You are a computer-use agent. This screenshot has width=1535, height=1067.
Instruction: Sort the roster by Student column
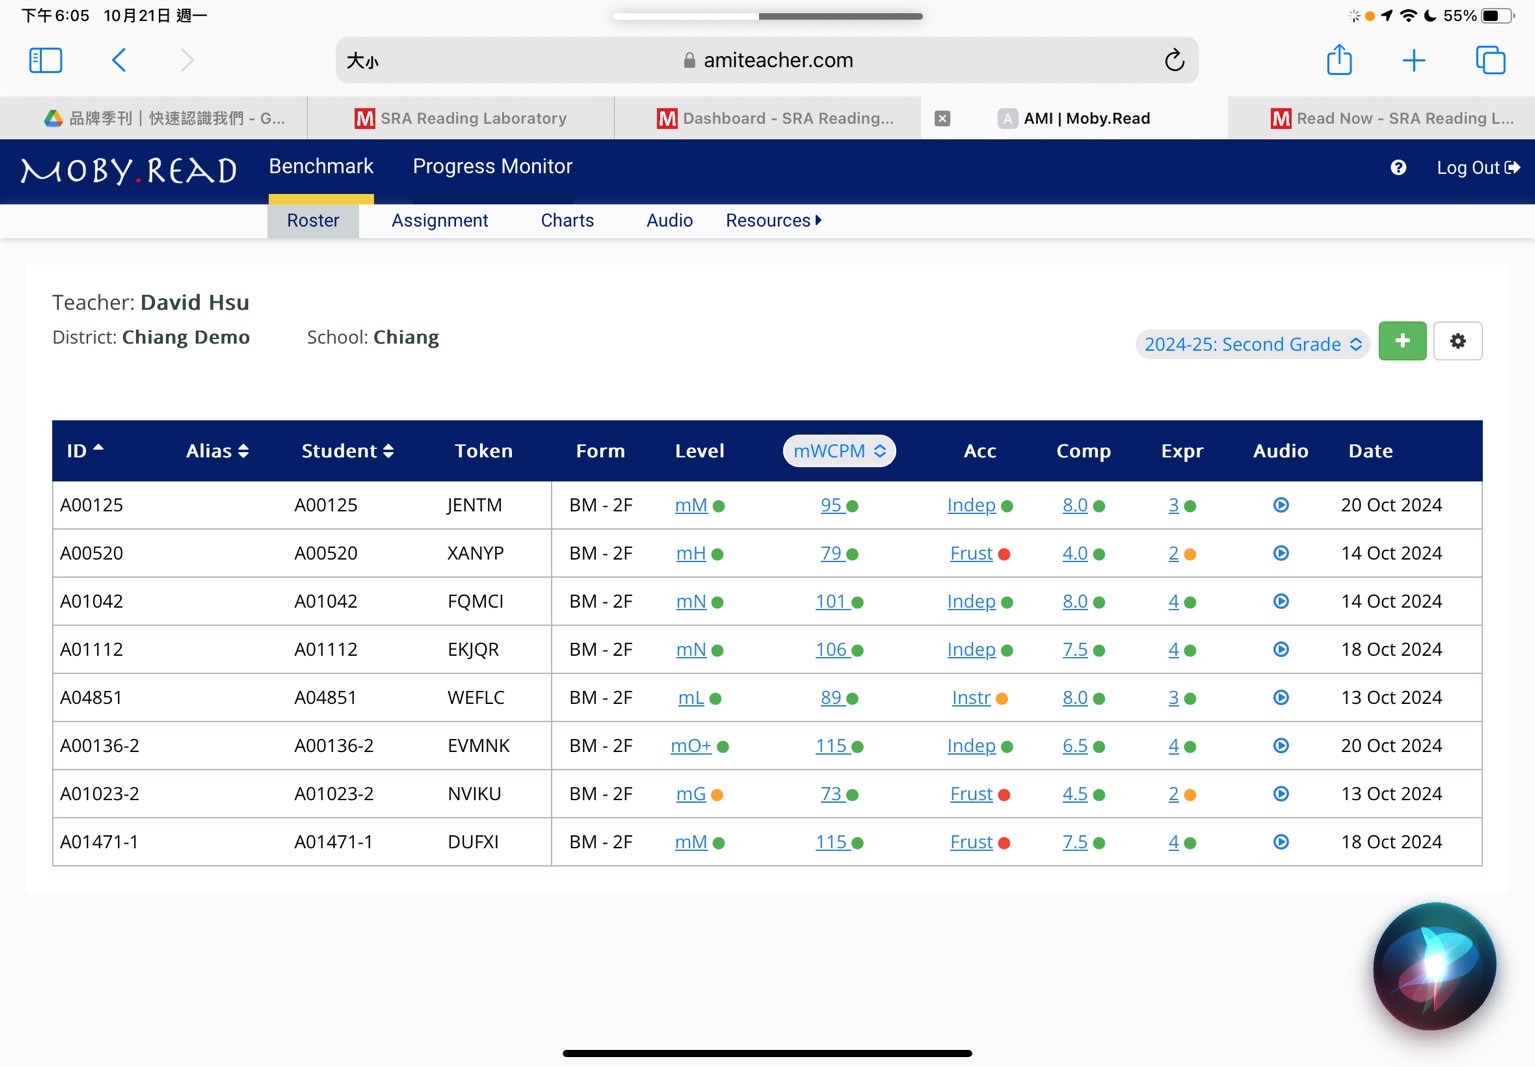[347, 451]
